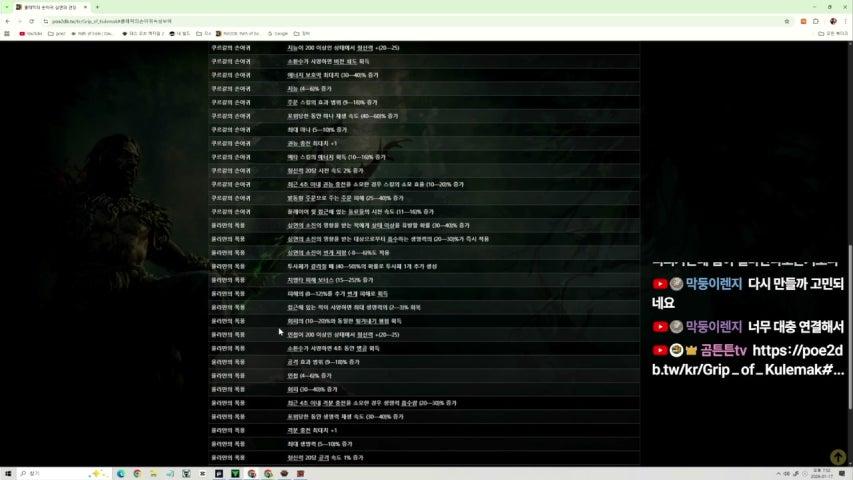Open a new browser tab
This screenshot has height=480, width=853.
pyautogui.click(x=97, y=7)
